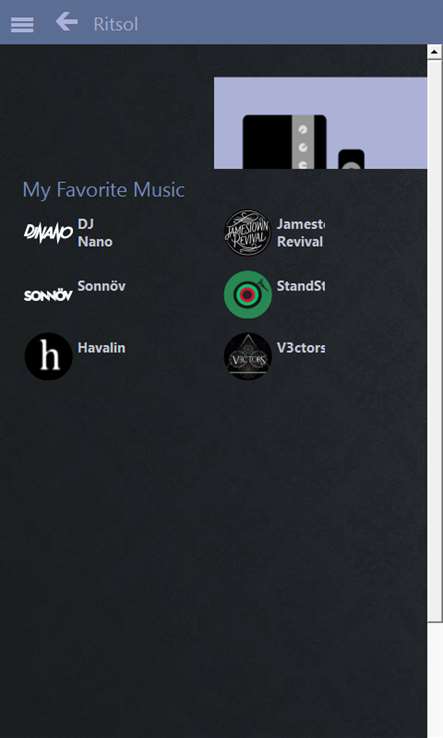The width and height of the screenshot is (443, 738).
Task: Open the V3ctors artist name link
Action: coord(301,348)
